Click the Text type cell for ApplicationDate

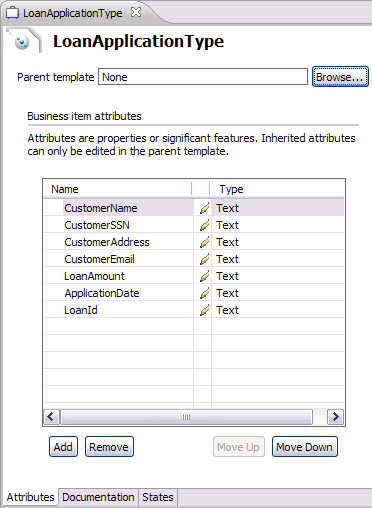pyautogui.click(x=277, y=293)
